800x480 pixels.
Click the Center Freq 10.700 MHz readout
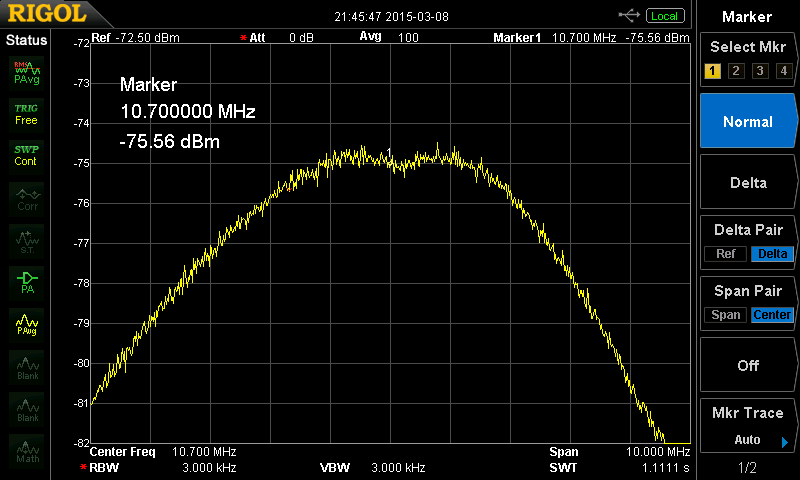click(163, 451)
